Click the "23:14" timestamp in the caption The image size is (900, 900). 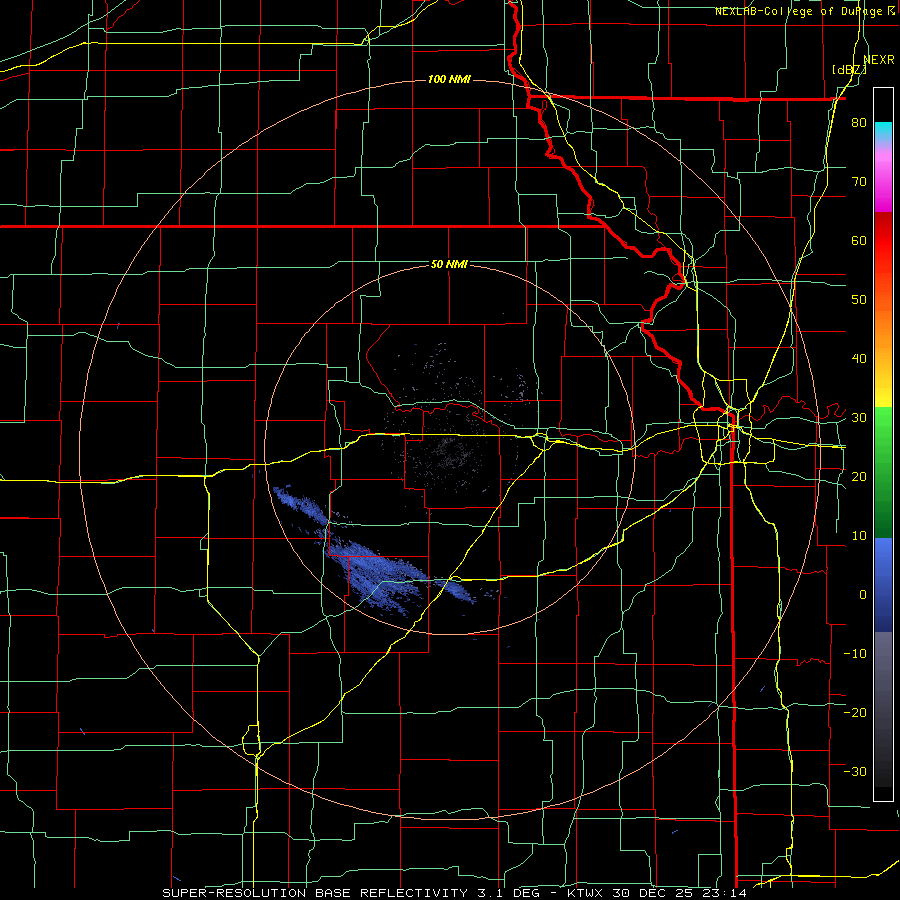click(x=726, y=893)
